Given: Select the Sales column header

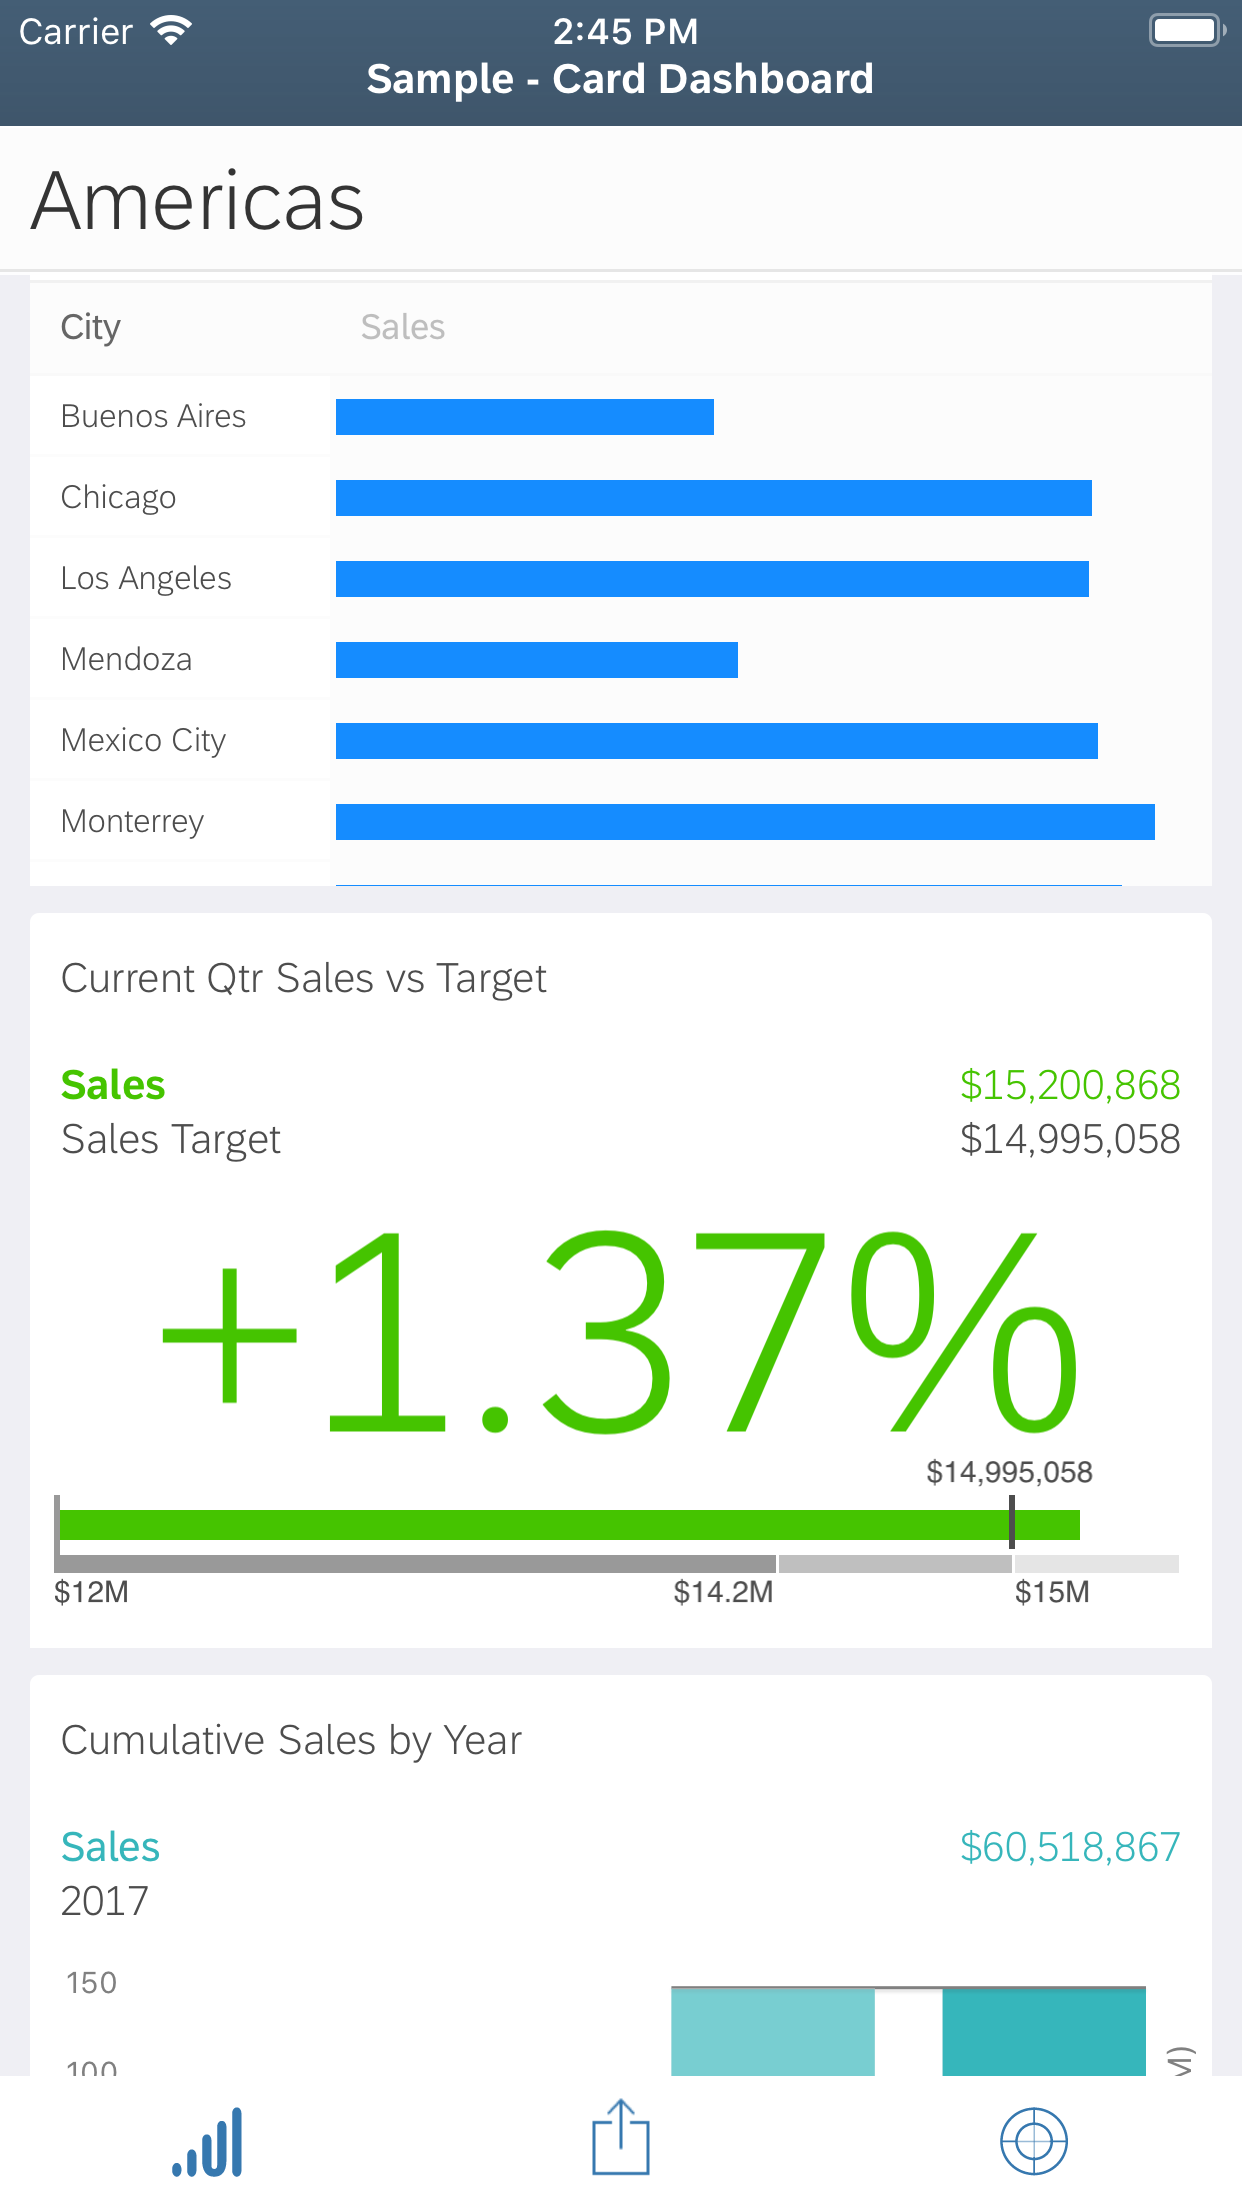Looking at the screenshot, I should coord(402,327).
